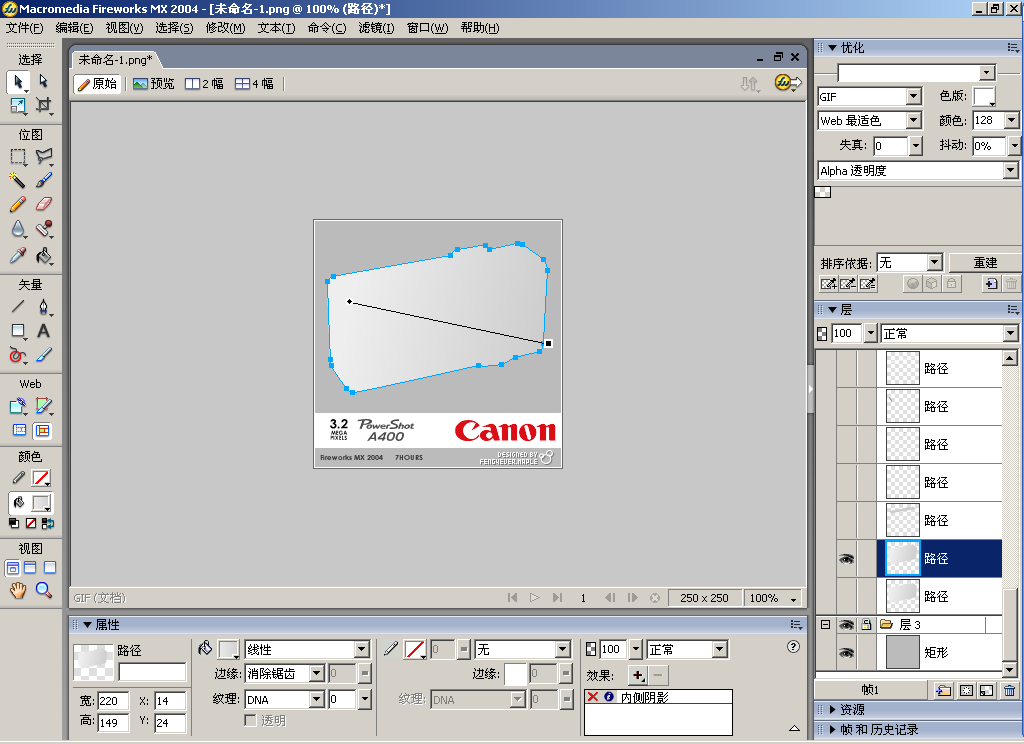Pick the Pencil tool
The image size is (1024, 744).
(x=18, y=204)
